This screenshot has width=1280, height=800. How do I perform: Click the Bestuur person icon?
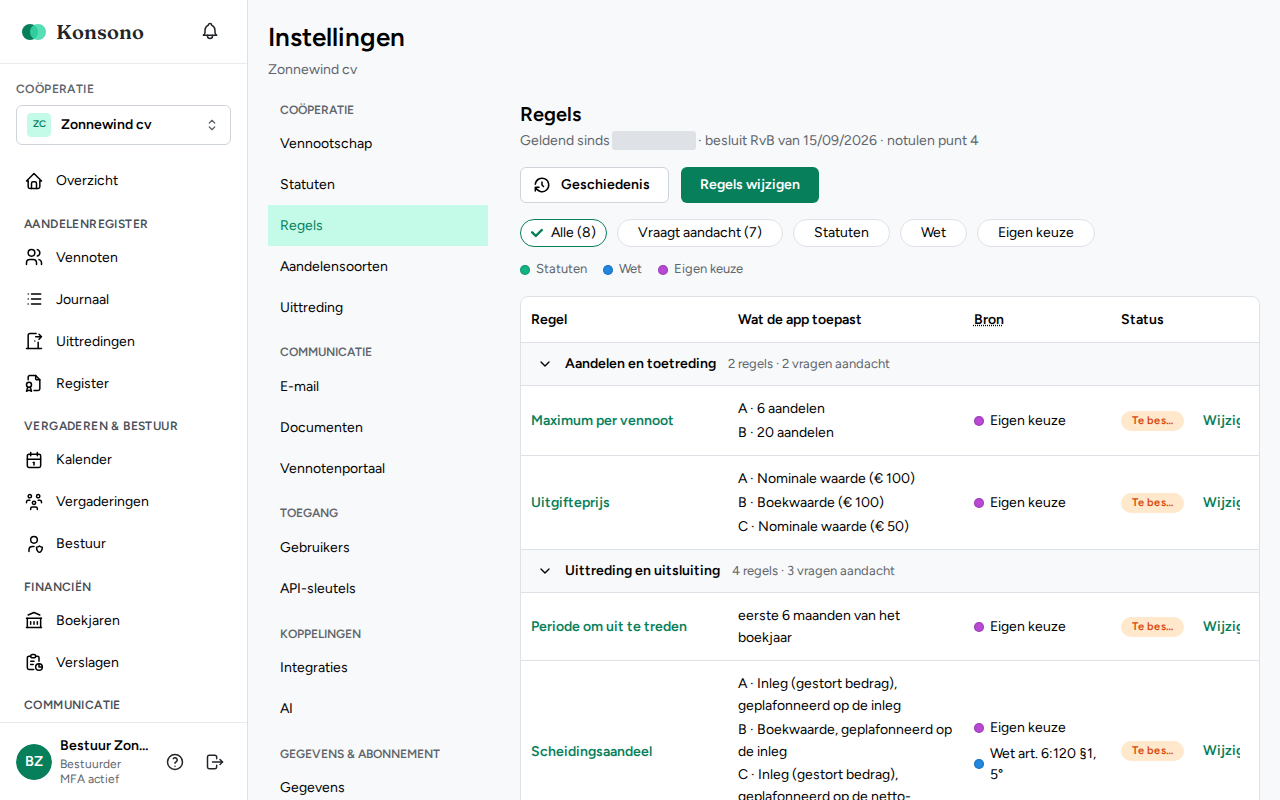35,544
